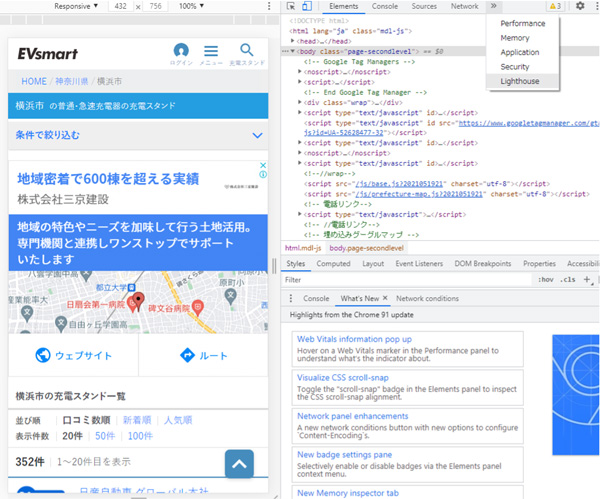Open the 100% zoom dropdown

[x=191, y=6]
